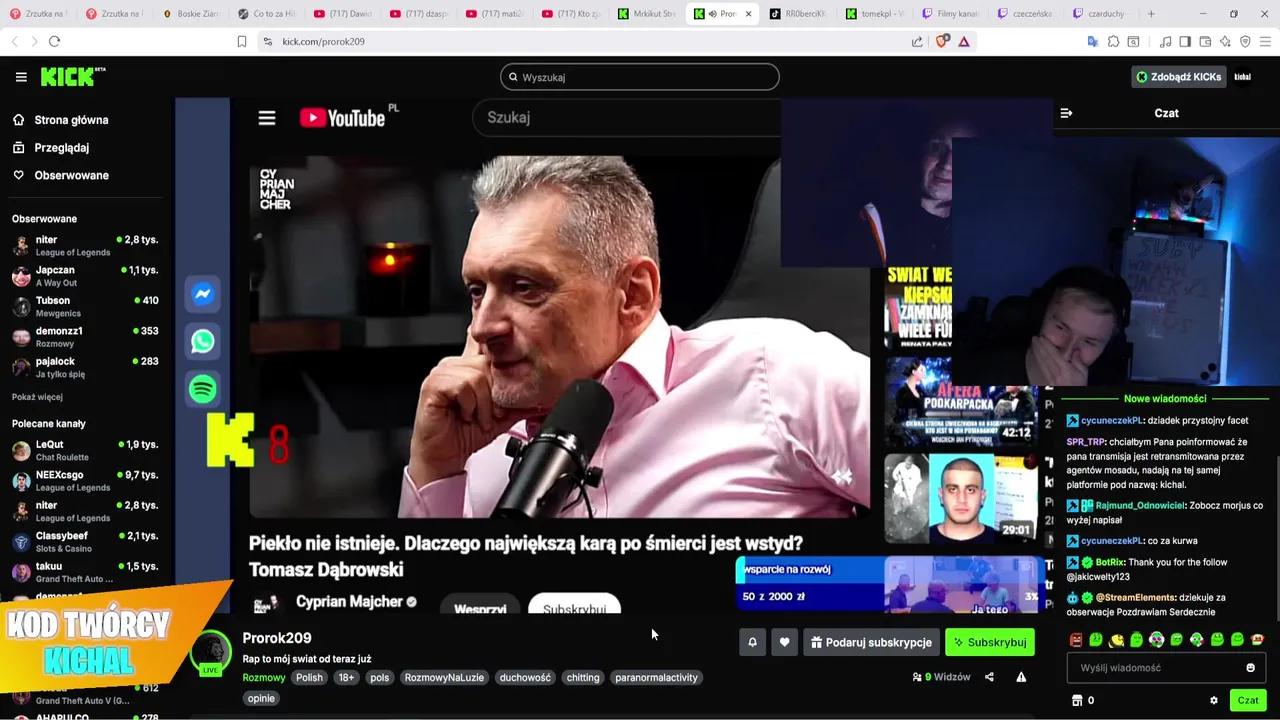Switch to the Boskie Ziarno browser tab
Screen dimensions: 1280x720
(190, 14)
